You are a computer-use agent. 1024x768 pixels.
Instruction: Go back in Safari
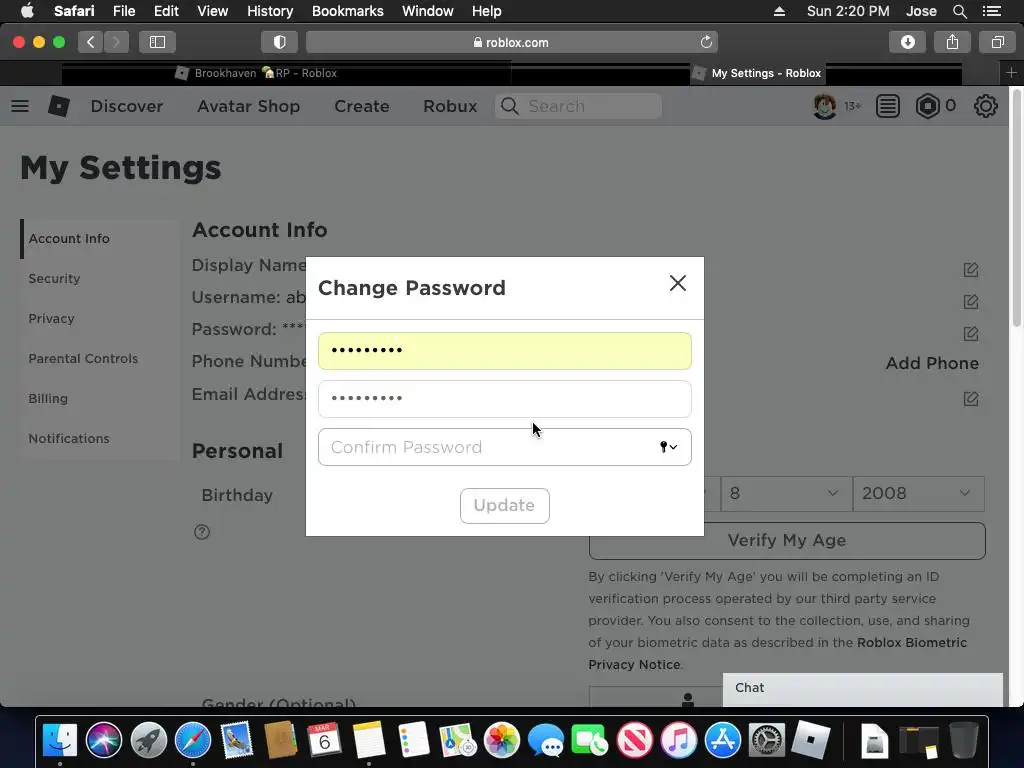(x=91, y=42)
